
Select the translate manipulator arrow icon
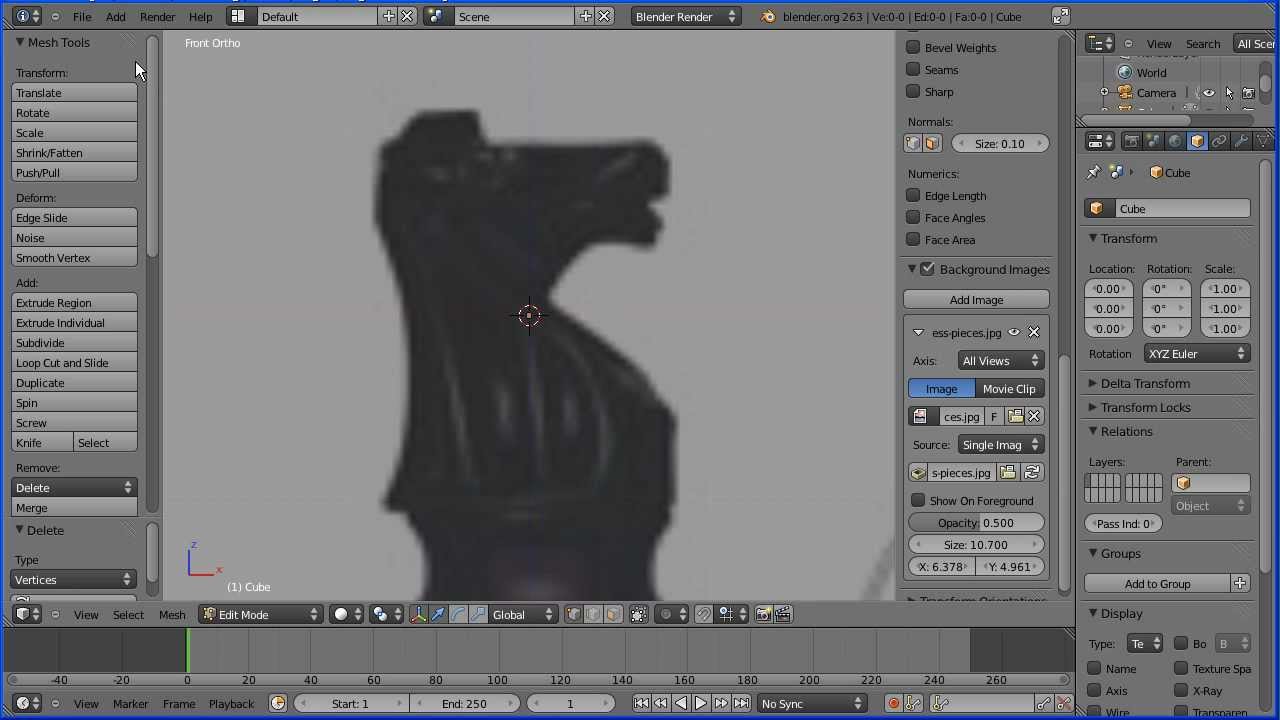click(x=438, y=614)
